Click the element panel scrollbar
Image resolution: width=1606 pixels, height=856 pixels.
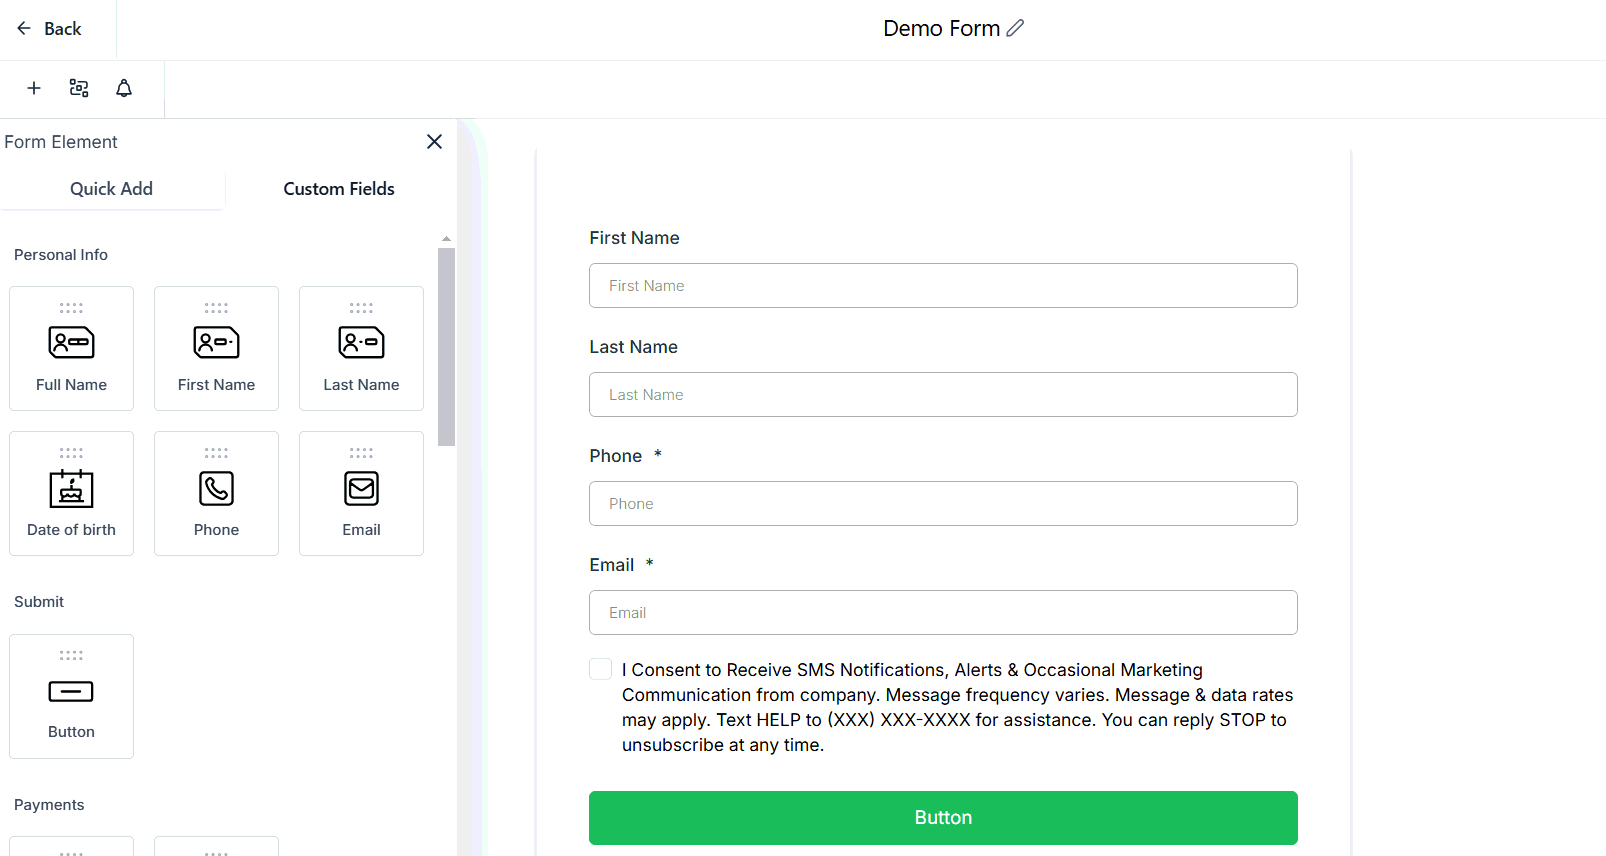pyautogui.click(x=446, y=346)
